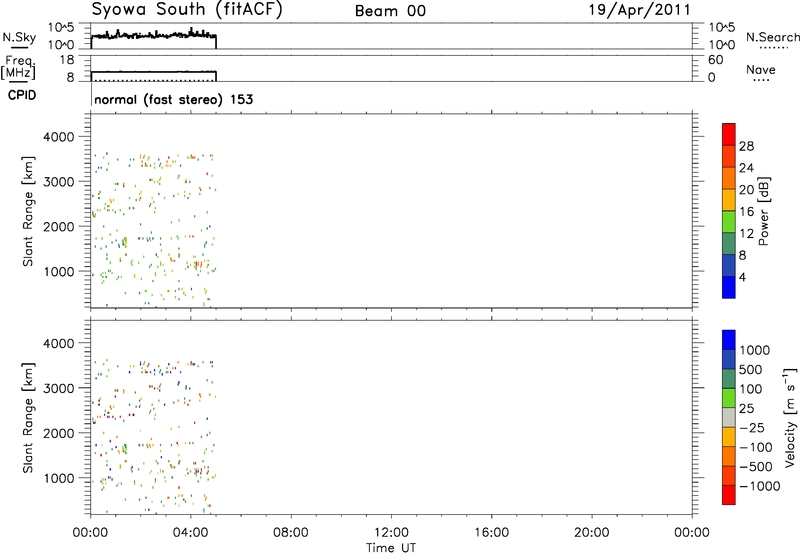800x554 pixels.
Task: Click the 'Nave' legend label
Action: [x=761, y=70]
